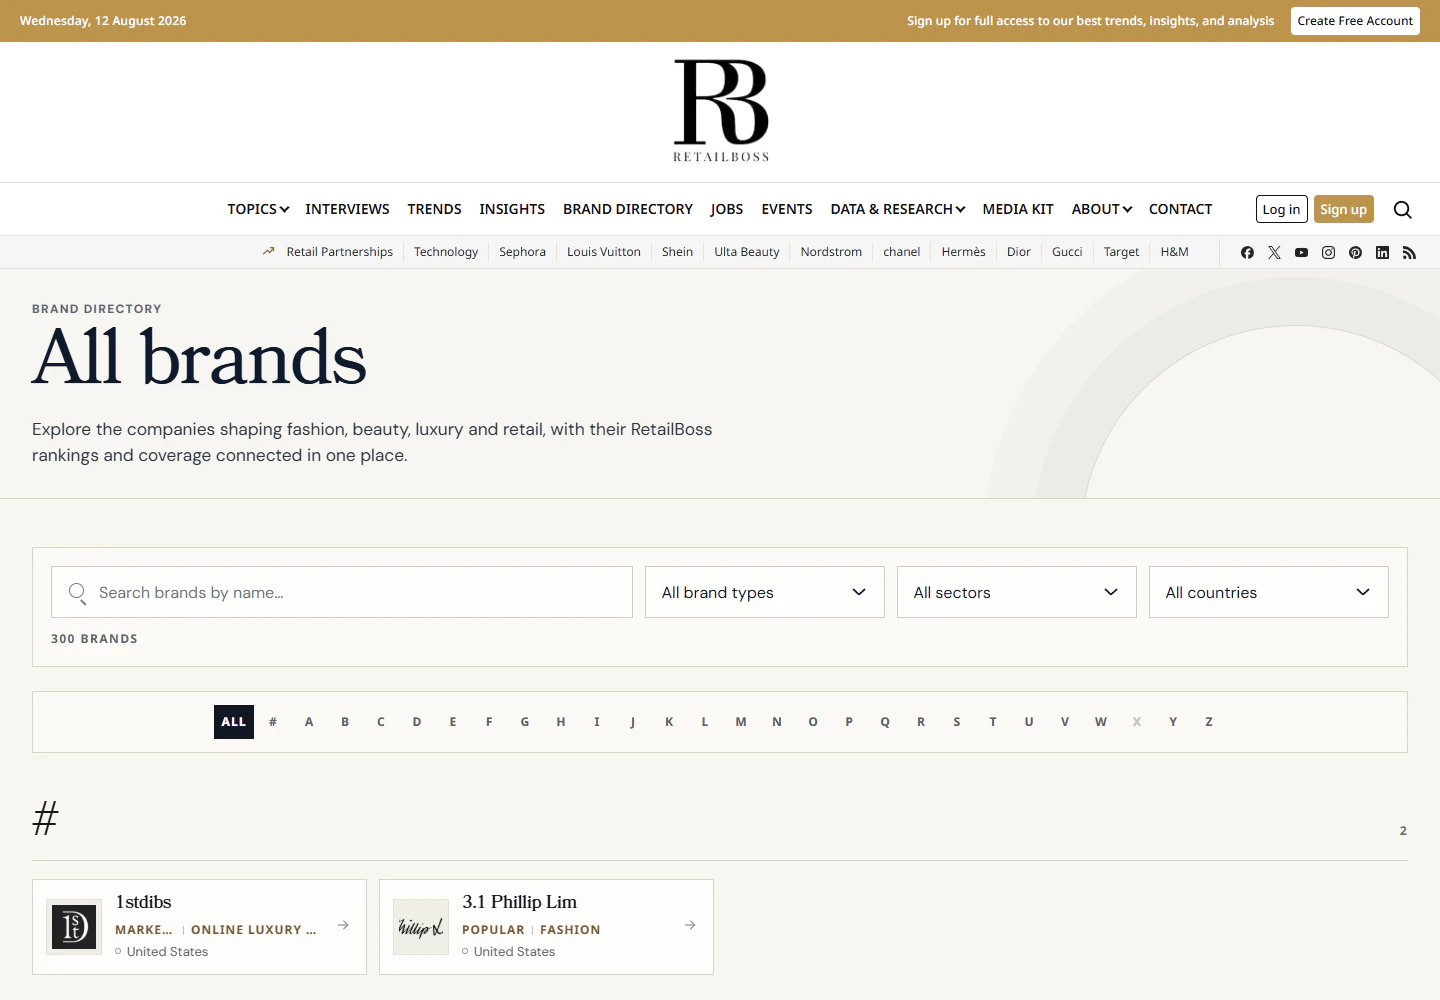1440x1000 pixels.
Task: Filter brands by letter A
Action: [x=309, y=722]
